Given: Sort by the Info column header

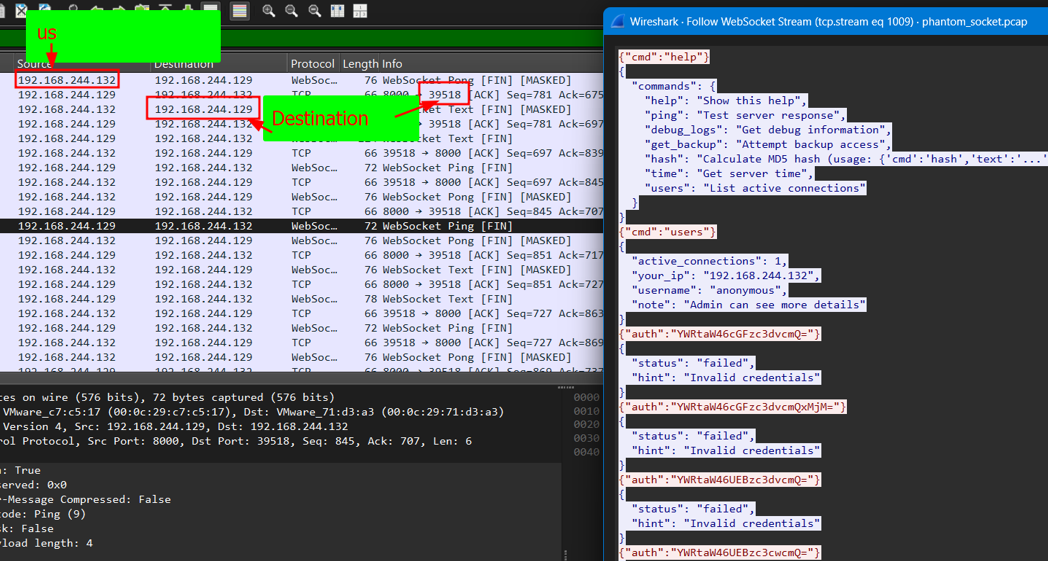Looking at the screenshot, I should (392, 64).
